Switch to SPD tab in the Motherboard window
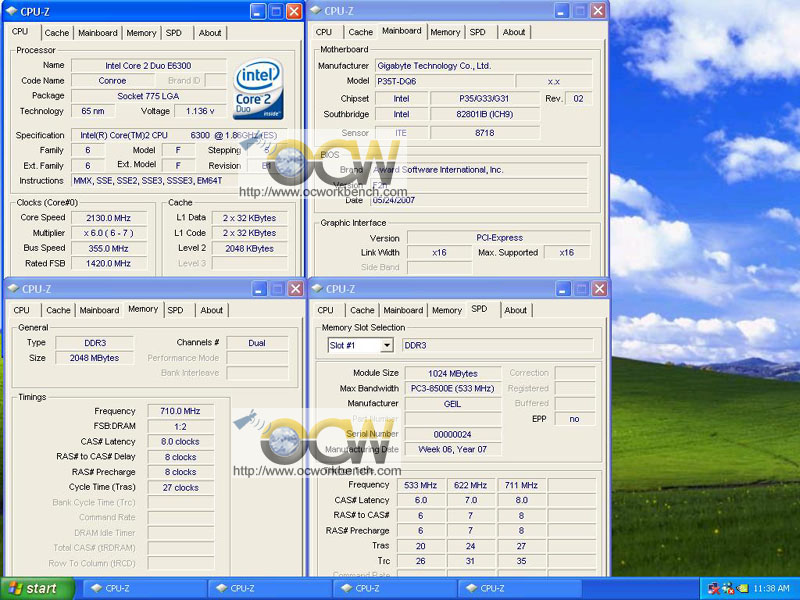This screenshot has height=600, width=800. (x=478, y=32)
